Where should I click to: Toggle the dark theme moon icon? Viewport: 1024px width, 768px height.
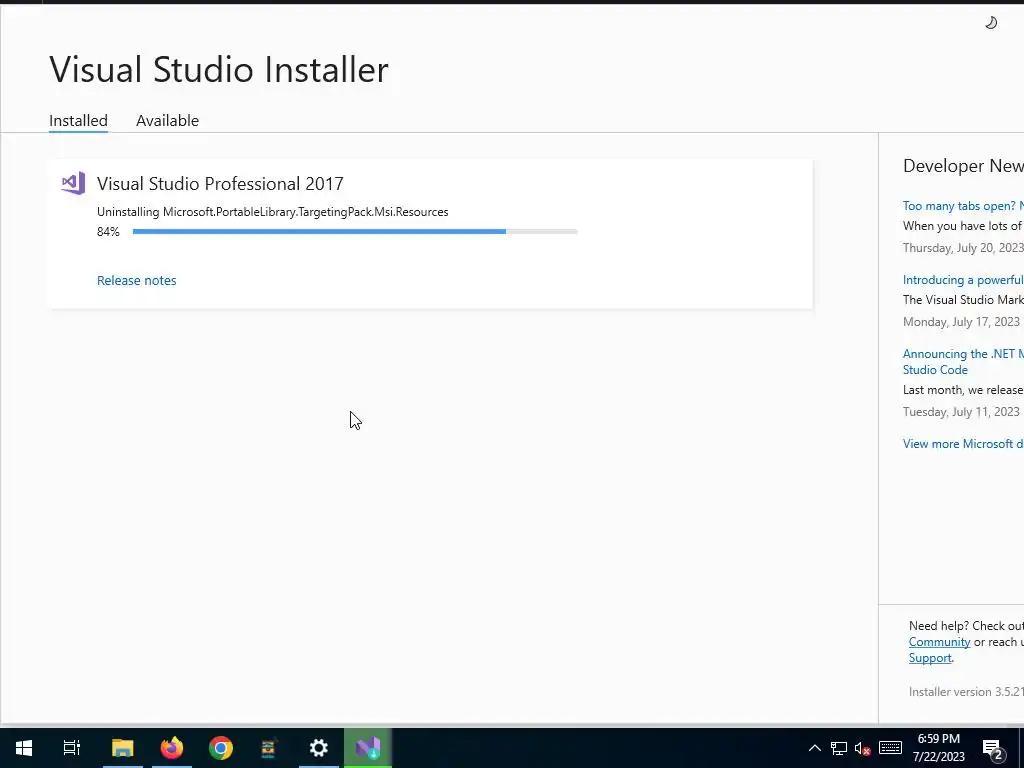tap(991, 23)
